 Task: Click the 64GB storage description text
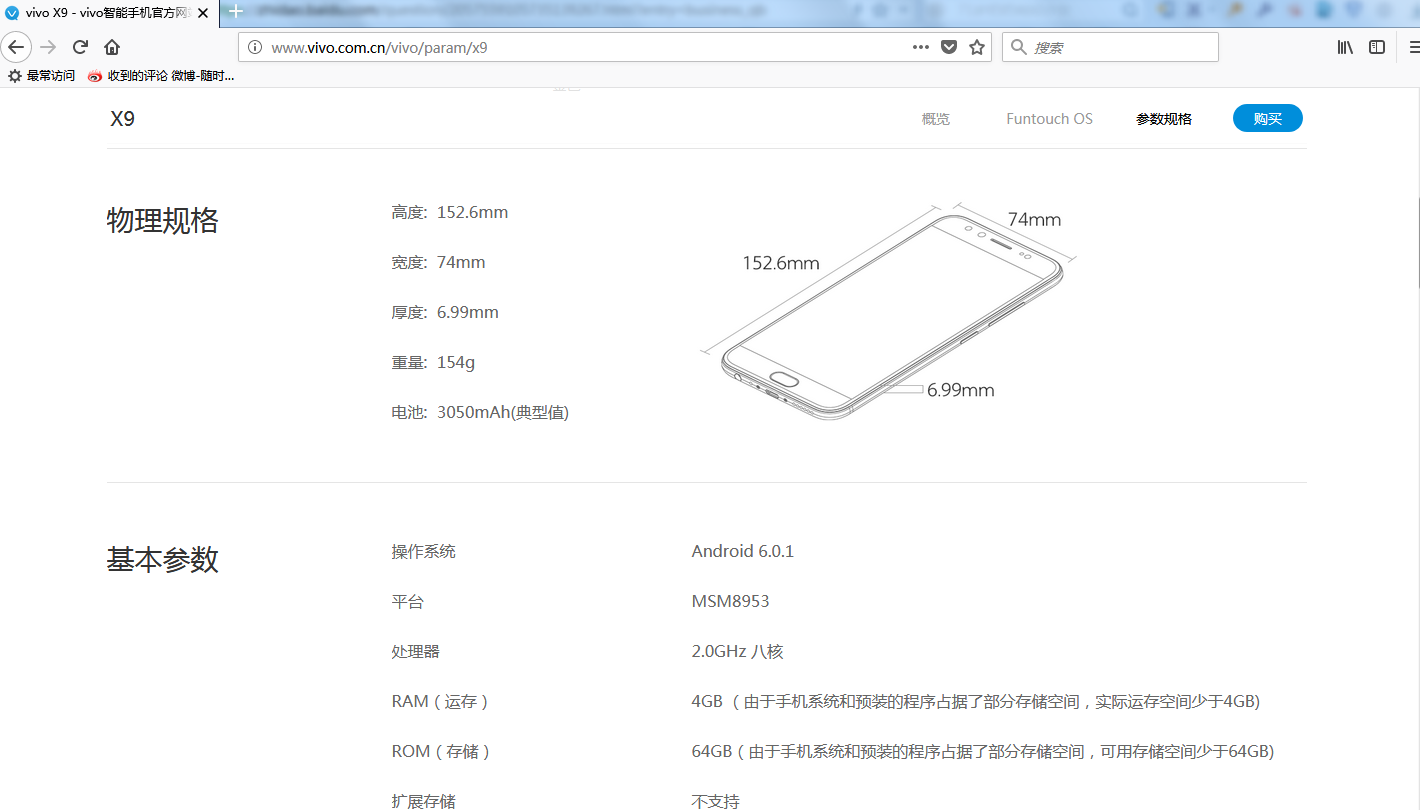click(x=983, y=751)
